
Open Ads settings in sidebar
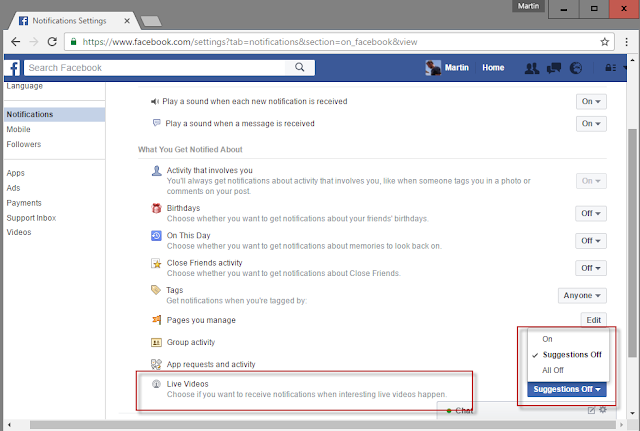tap(13, 188)
